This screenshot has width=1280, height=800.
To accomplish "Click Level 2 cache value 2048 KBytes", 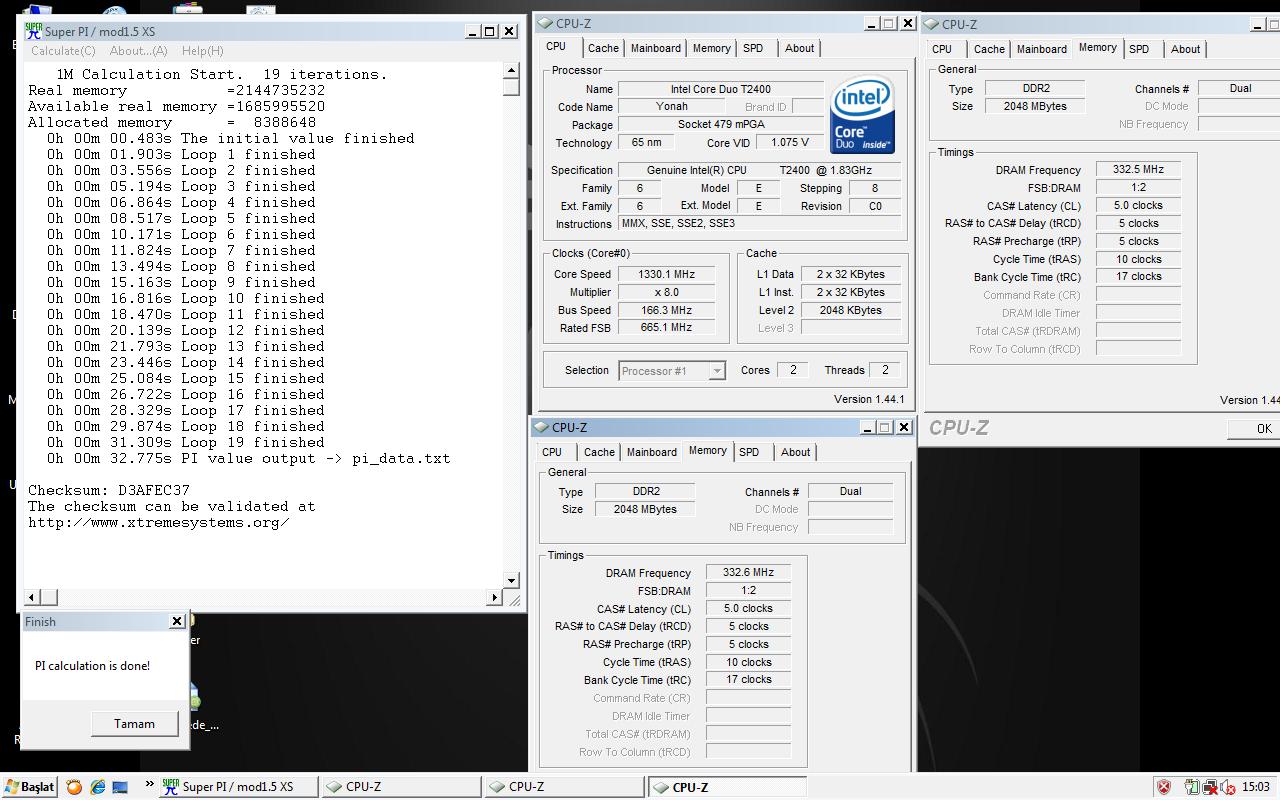I will click(850, 310).
